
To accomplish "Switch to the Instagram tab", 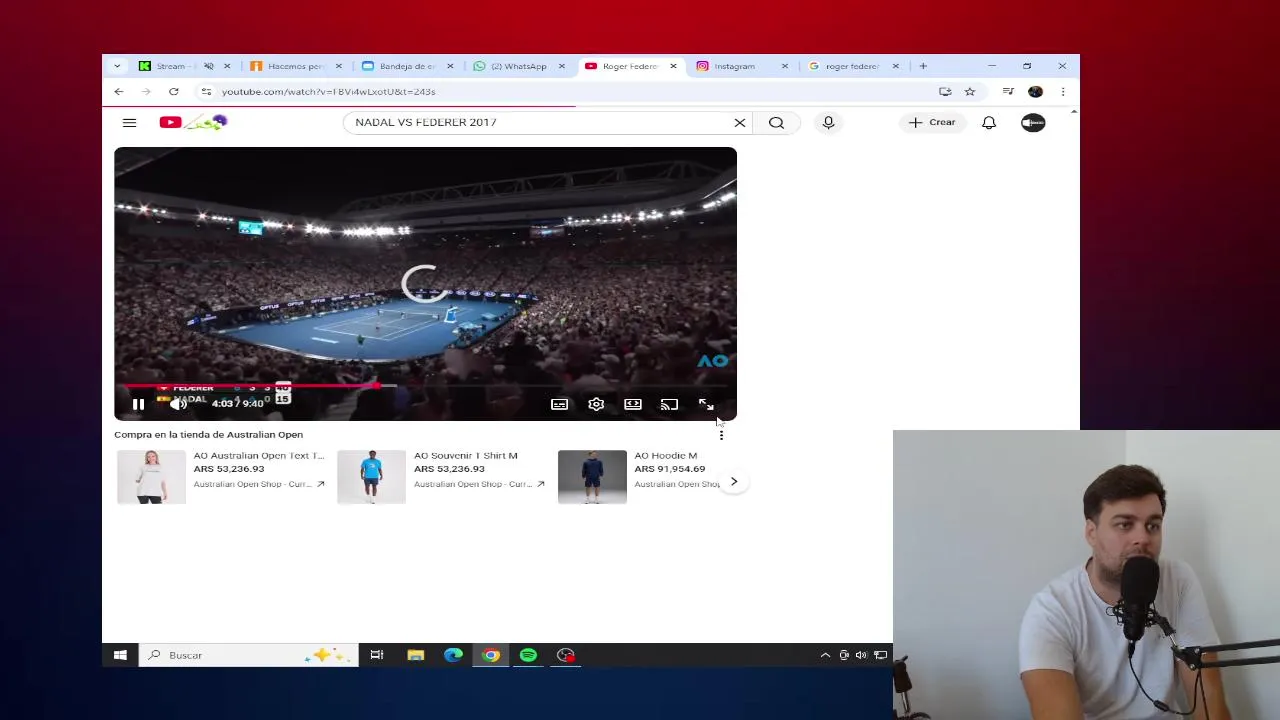I will (735, 66).
